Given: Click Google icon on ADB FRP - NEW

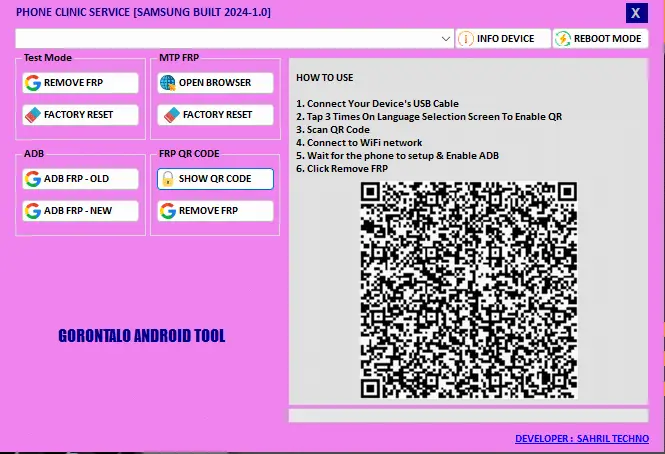Looking at the screenshot, I should point(33,211).
